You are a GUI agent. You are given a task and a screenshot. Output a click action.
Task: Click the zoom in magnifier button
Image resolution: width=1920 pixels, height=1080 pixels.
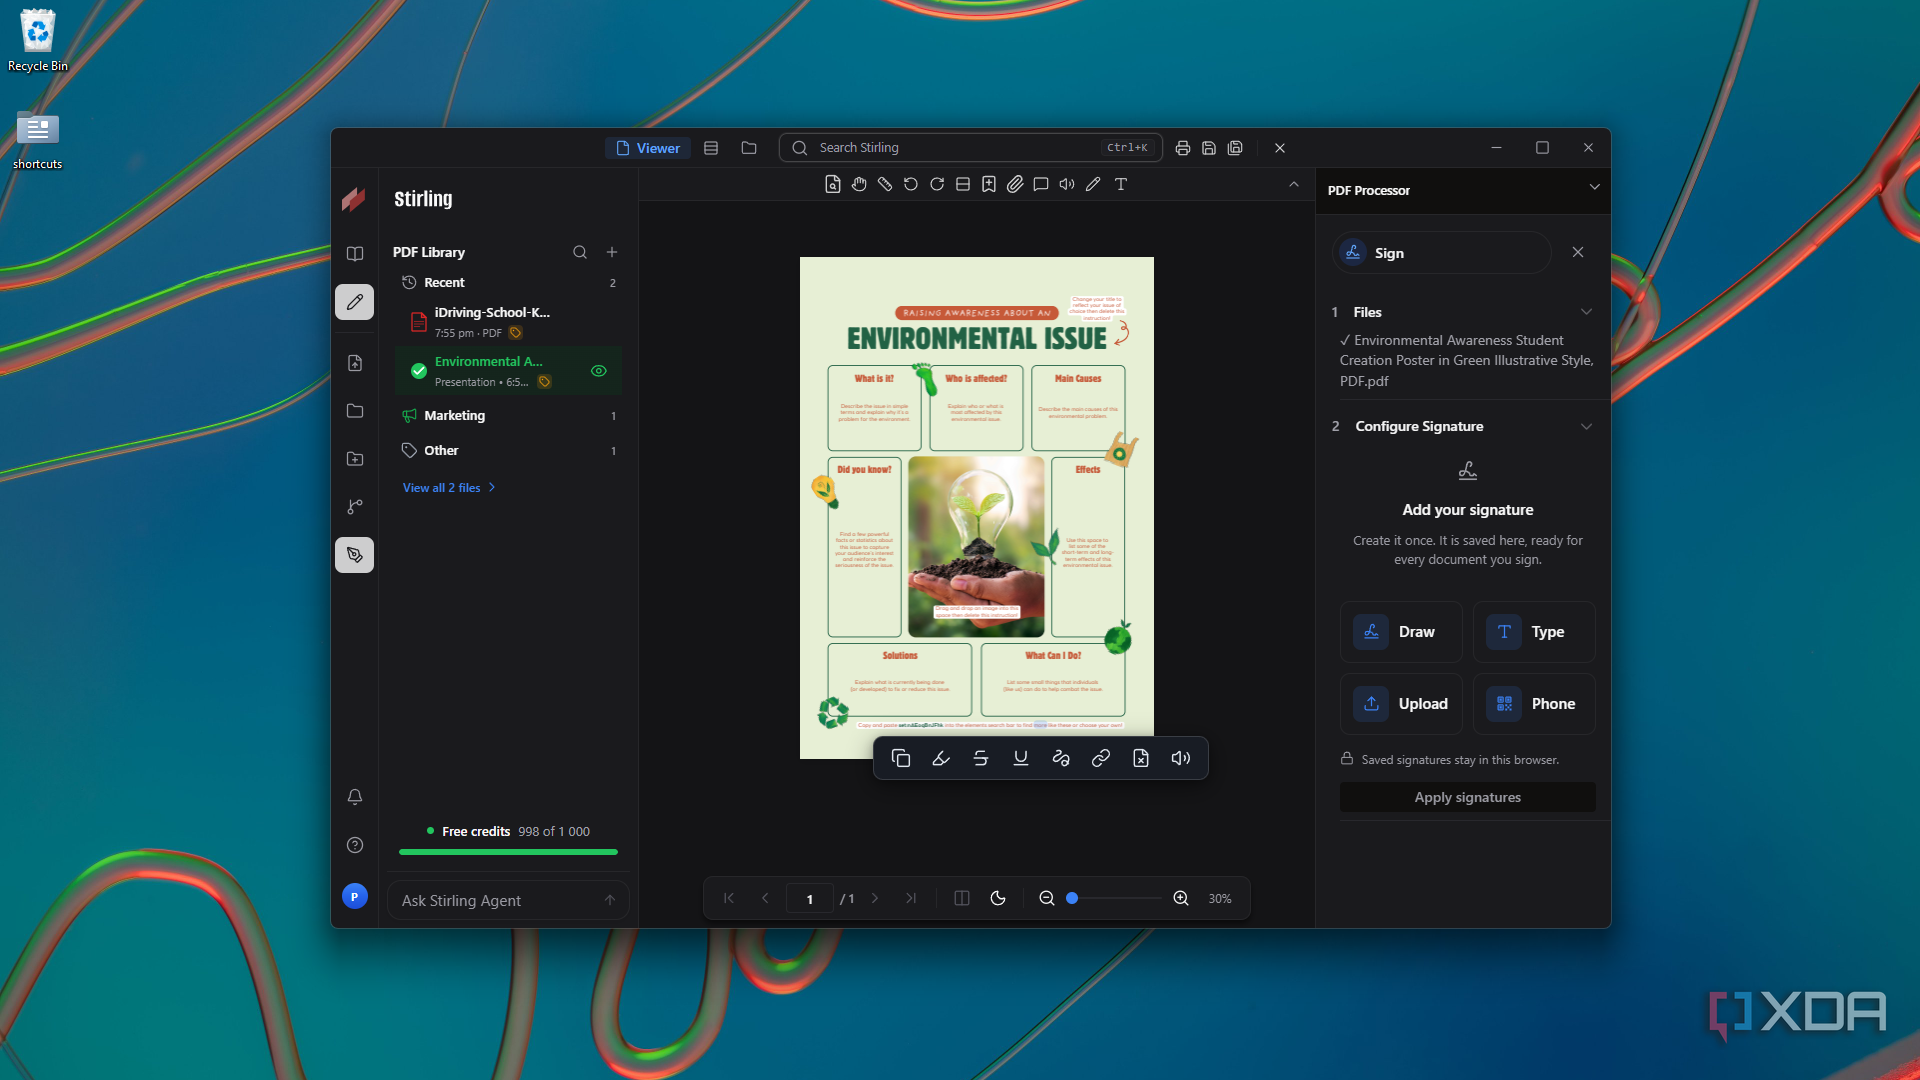click(1181, 898)
